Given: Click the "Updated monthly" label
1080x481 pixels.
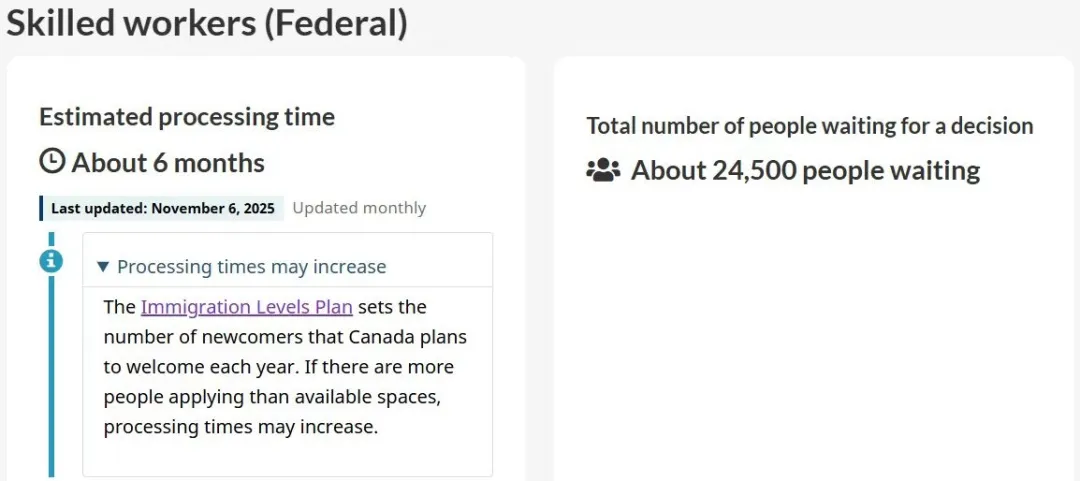Looking at the screenshot, I should point(359,208).
